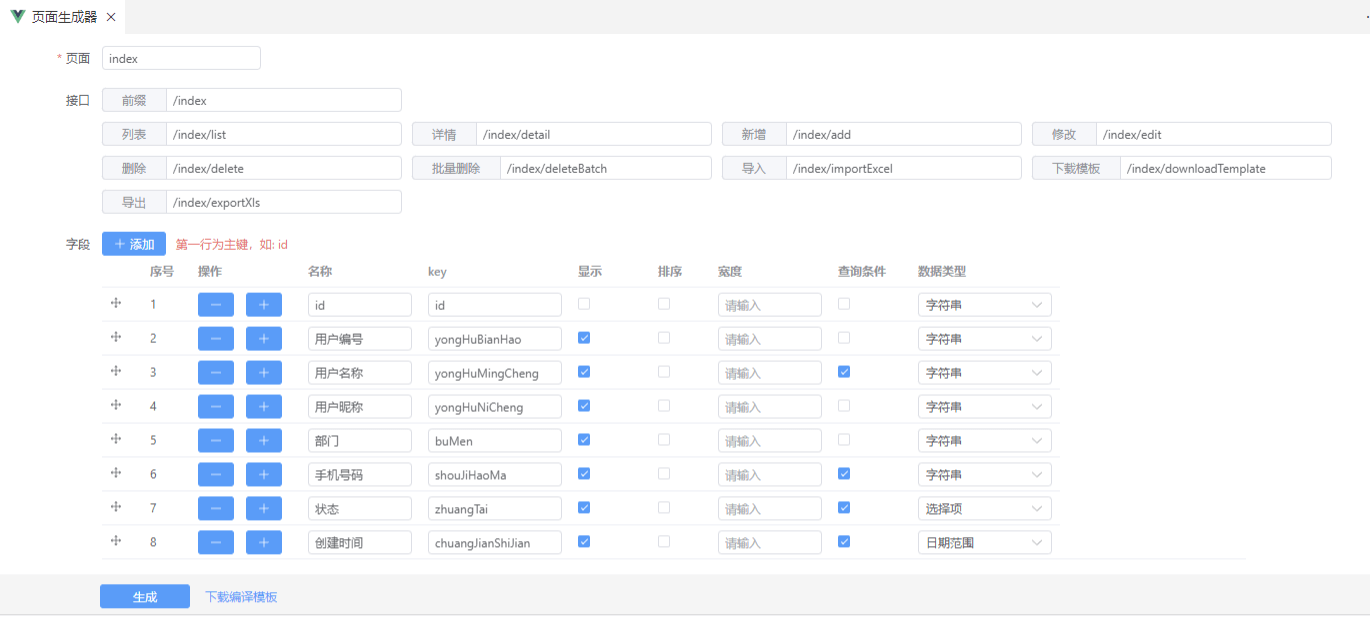Enable 排序 checkbox for 用户名称 row
1370x618 pixels.
click(664, 372)
